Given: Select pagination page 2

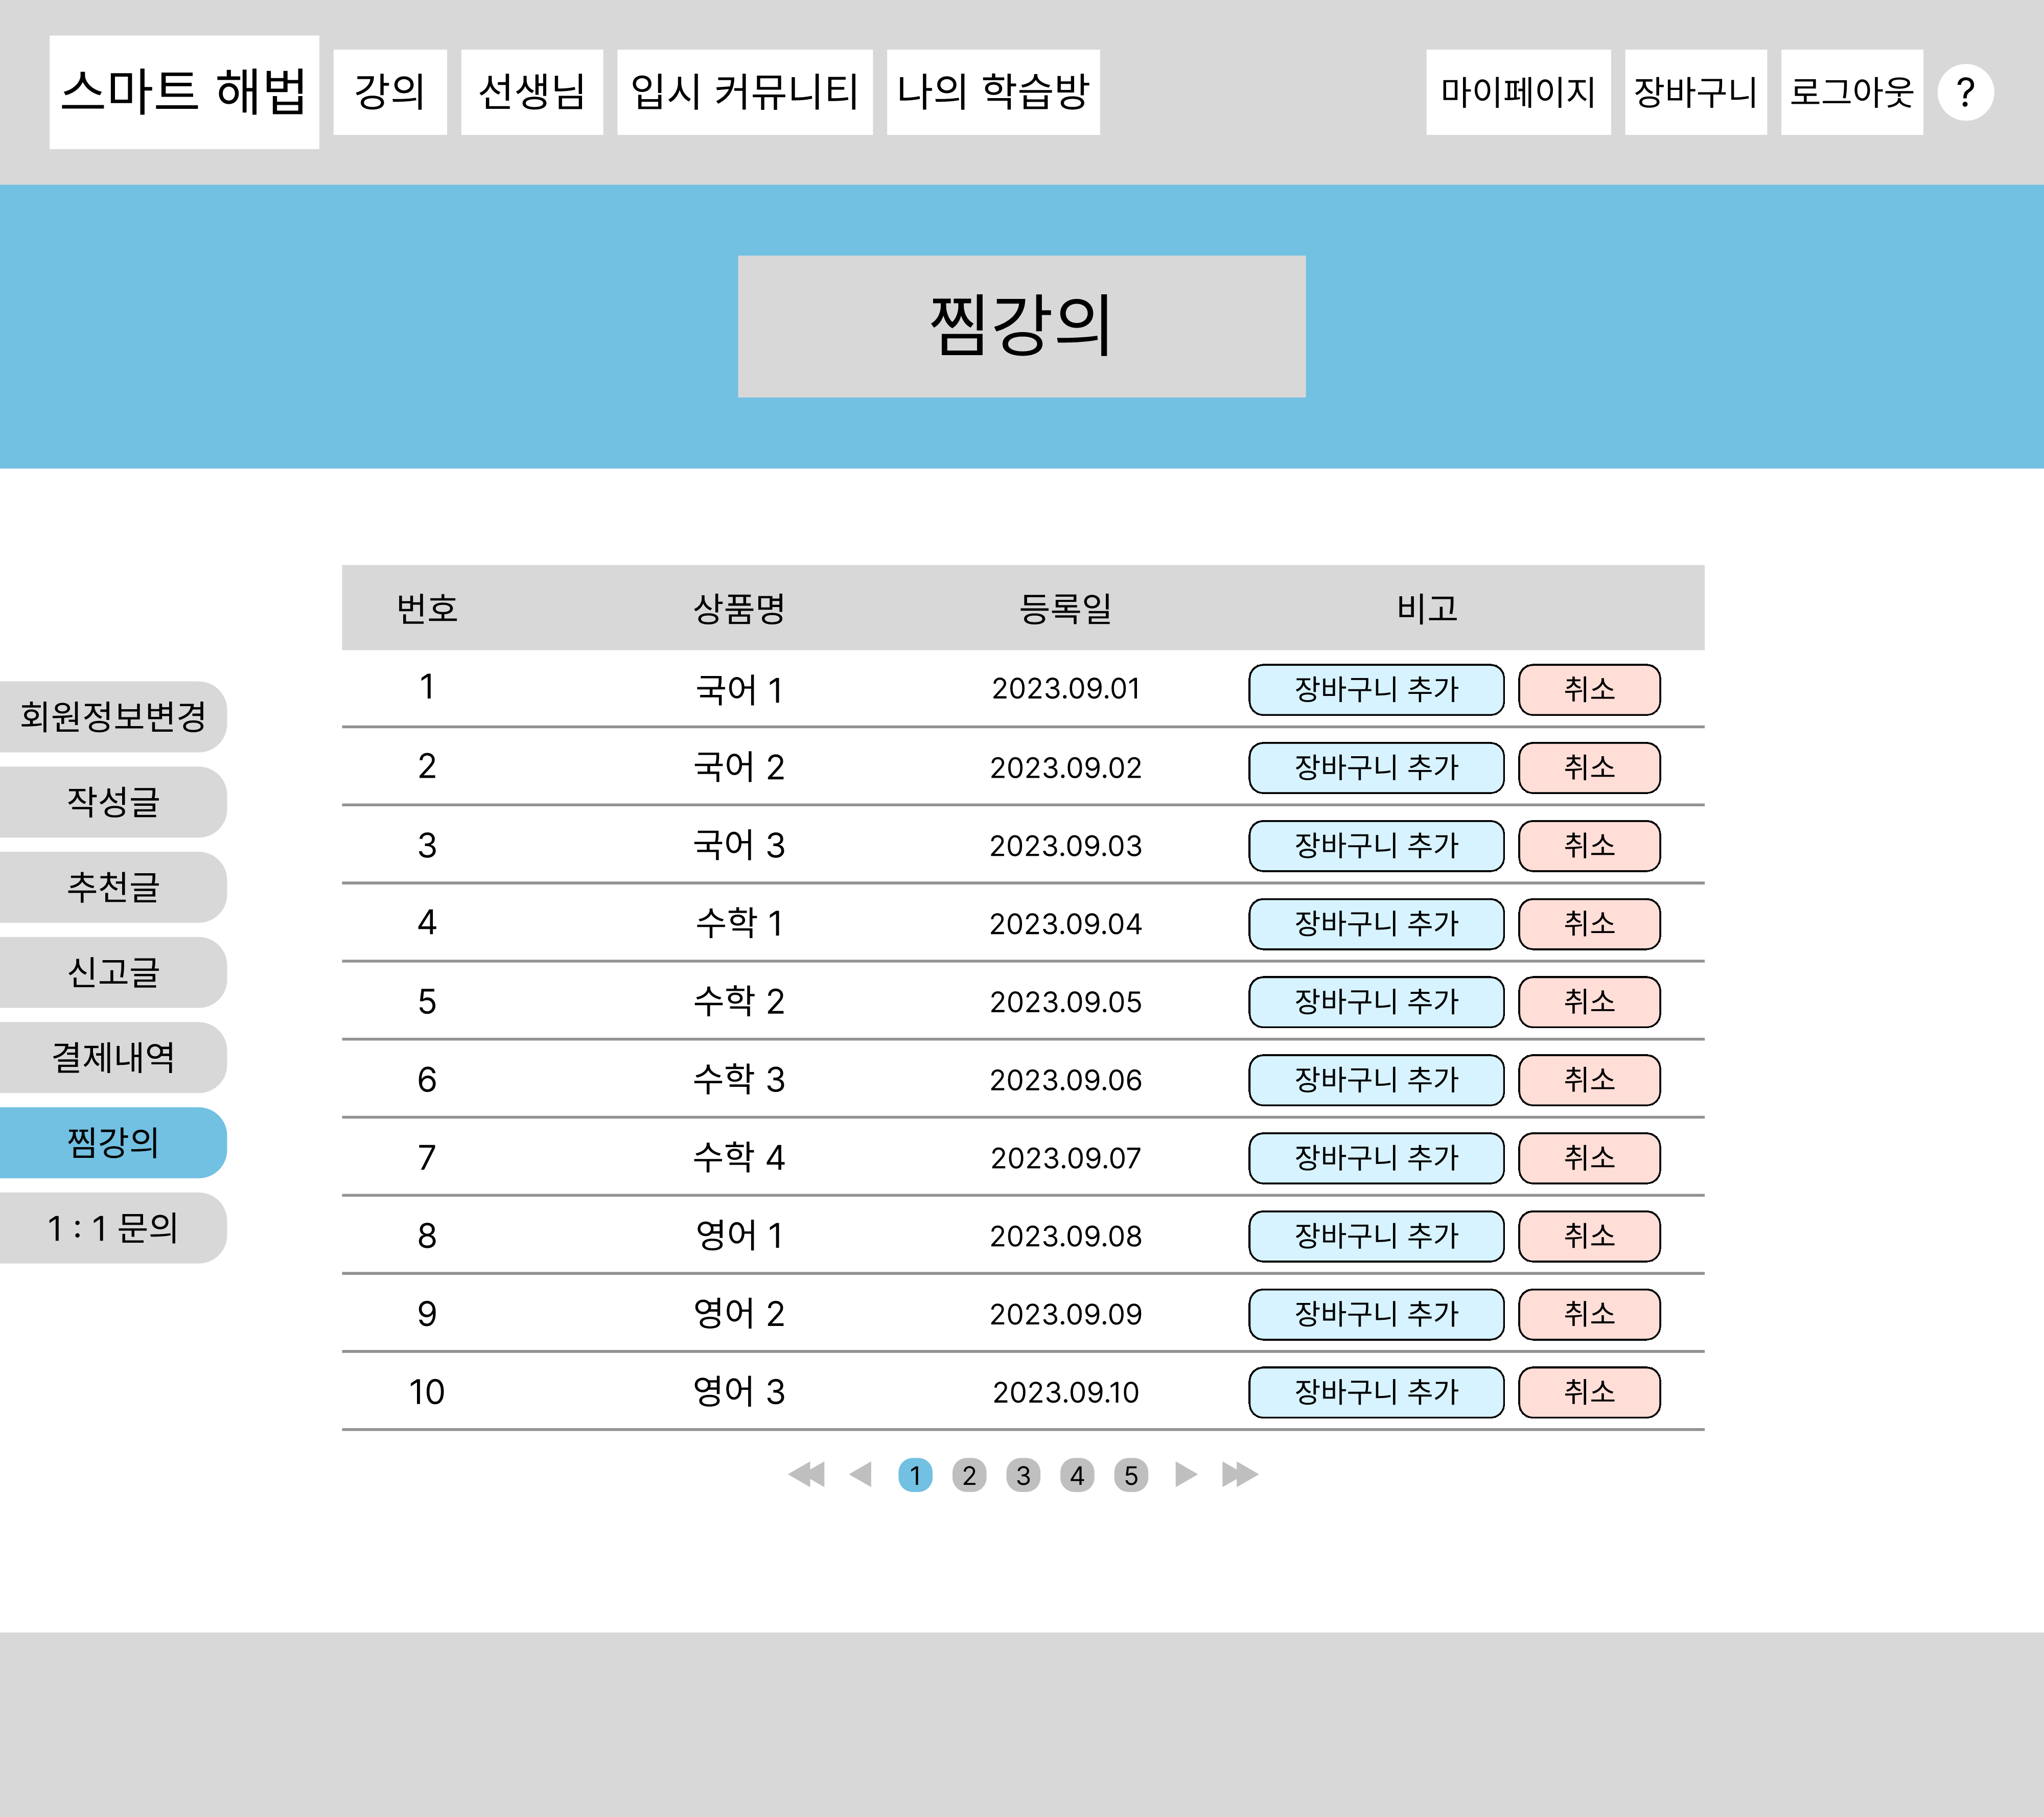Looking at the screenshot, I should coord(968,1475).
